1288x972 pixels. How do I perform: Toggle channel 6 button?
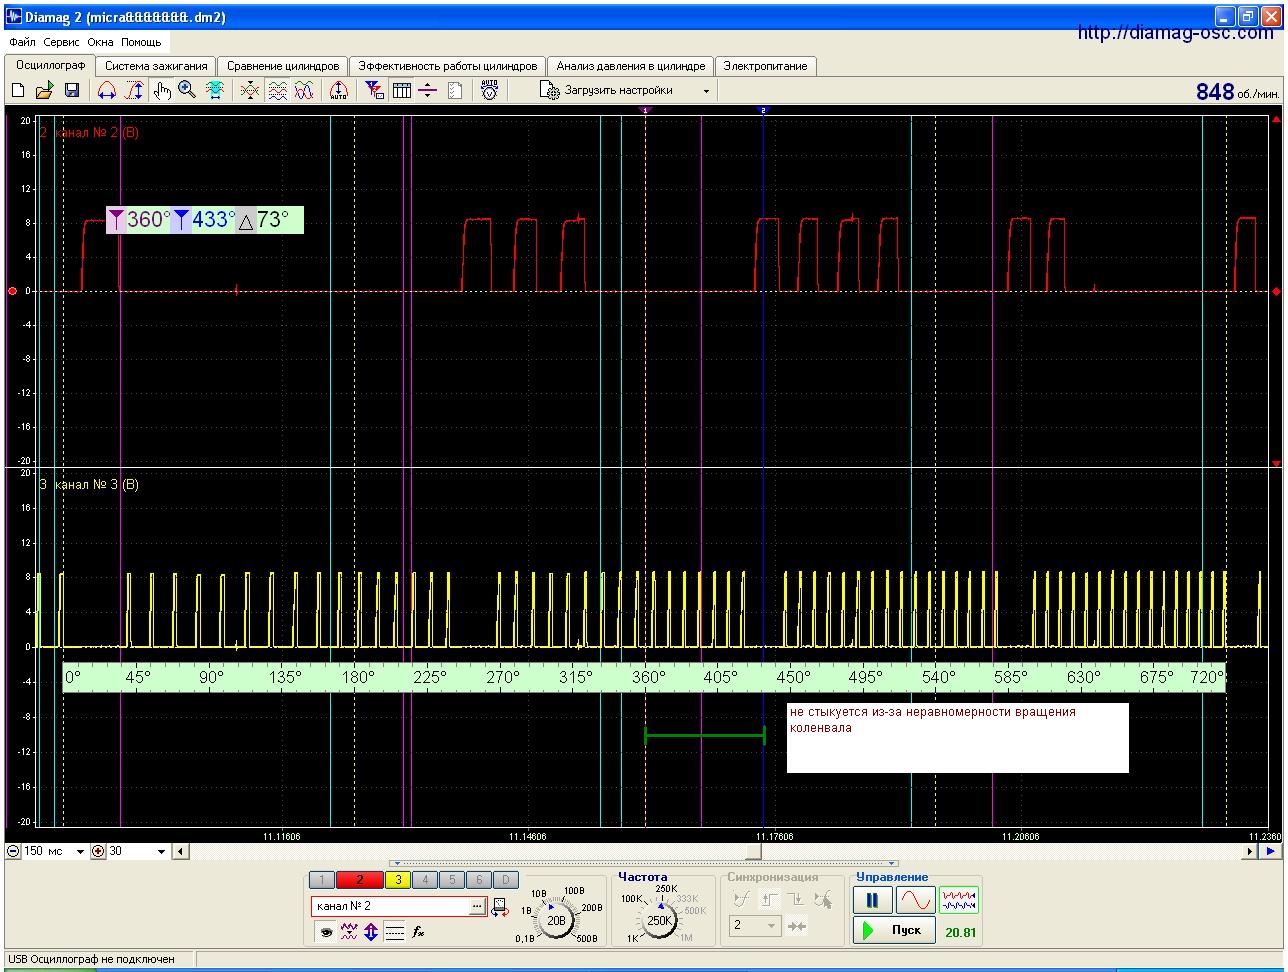478,880
